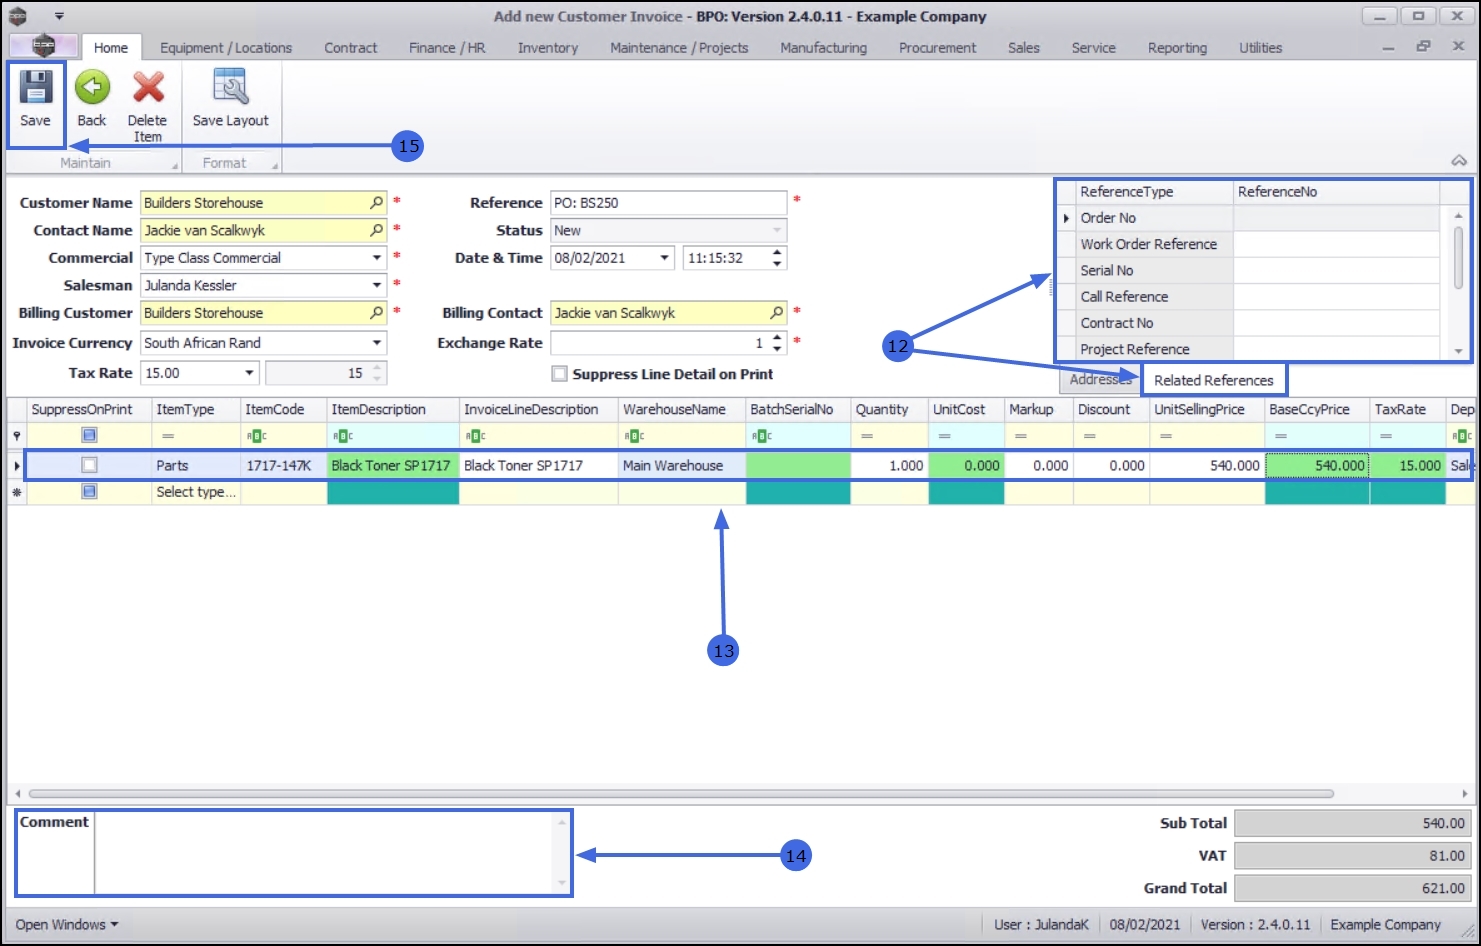
Task: Open the Utilities ribbon tab
Action: (1260, 47)
